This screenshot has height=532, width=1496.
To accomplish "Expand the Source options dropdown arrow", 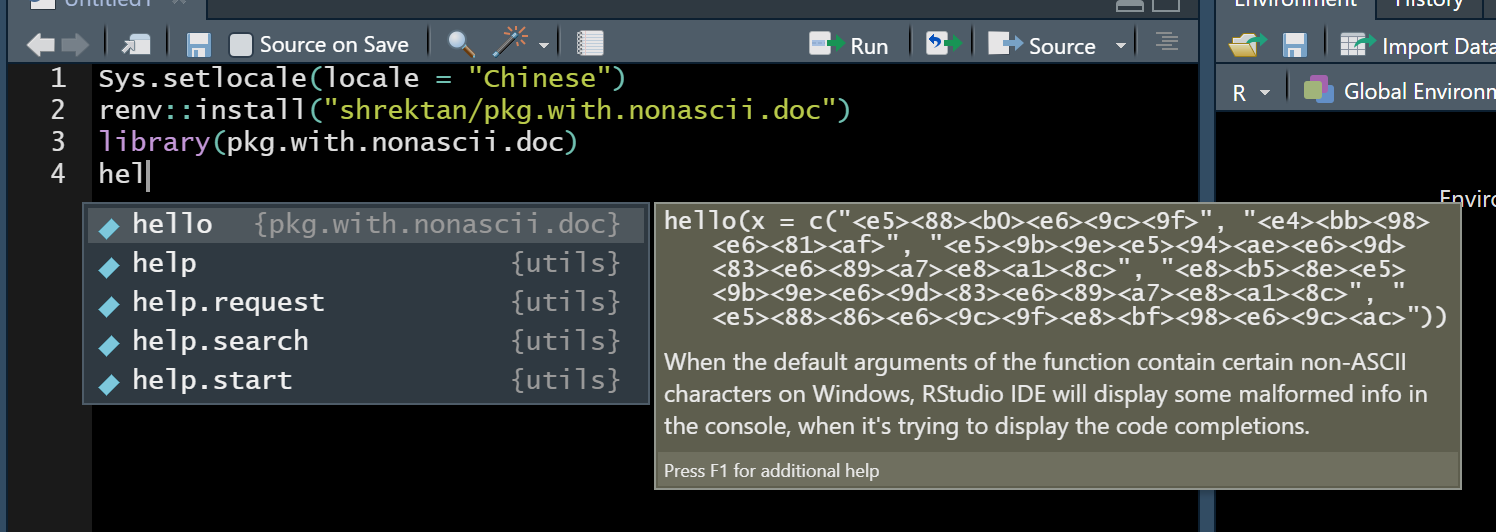I will 1120,46.
